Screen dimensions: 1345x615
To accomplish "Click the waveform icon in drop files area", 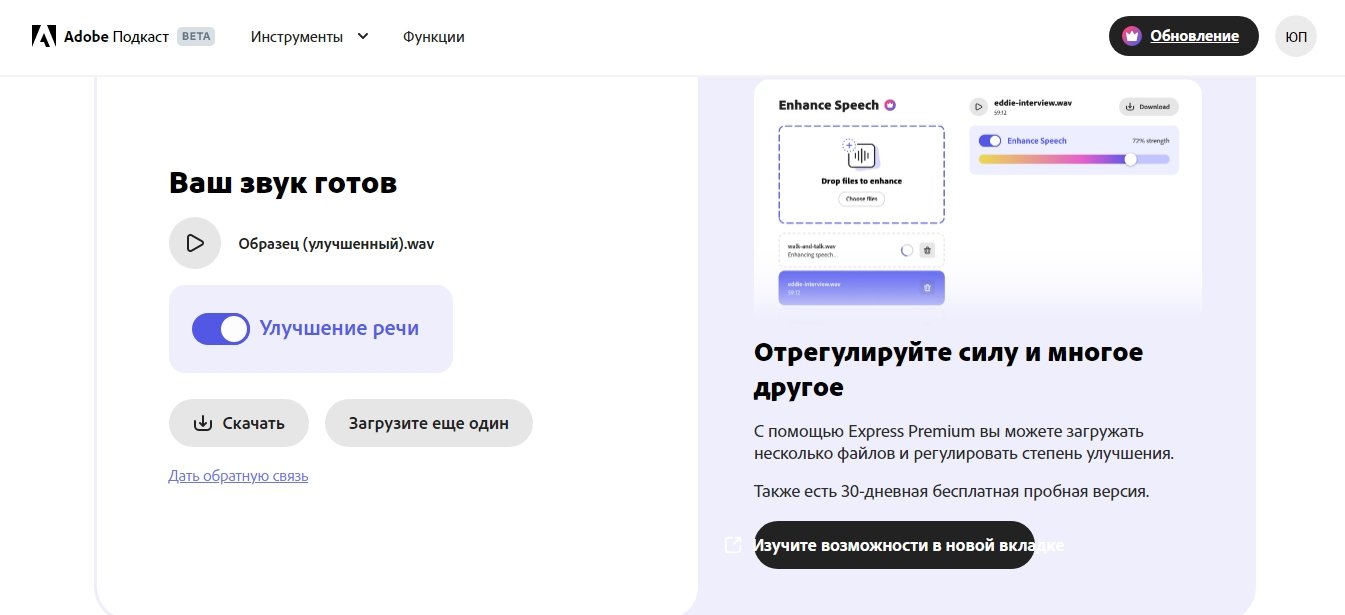I will [x=861, y=155].
